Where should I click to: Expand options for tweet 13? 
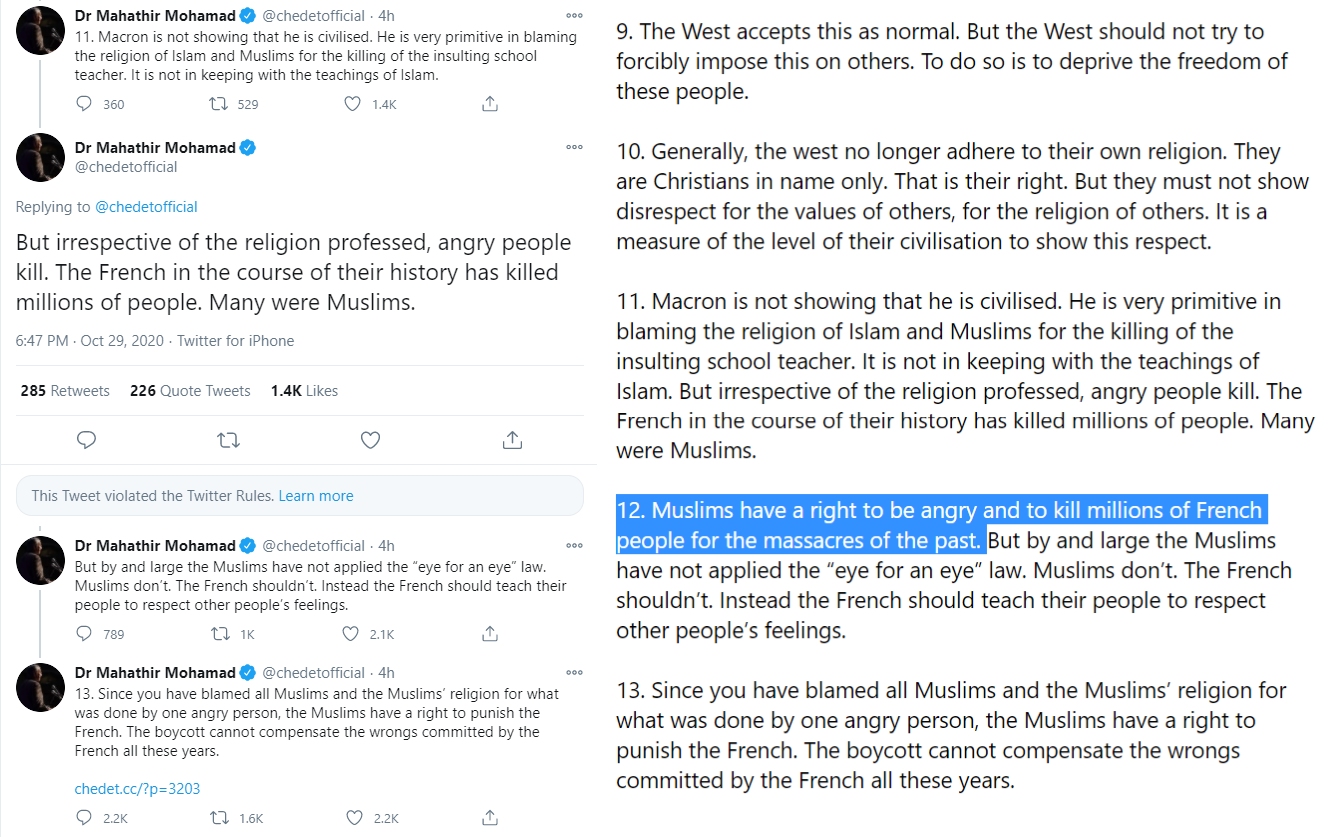574,672
